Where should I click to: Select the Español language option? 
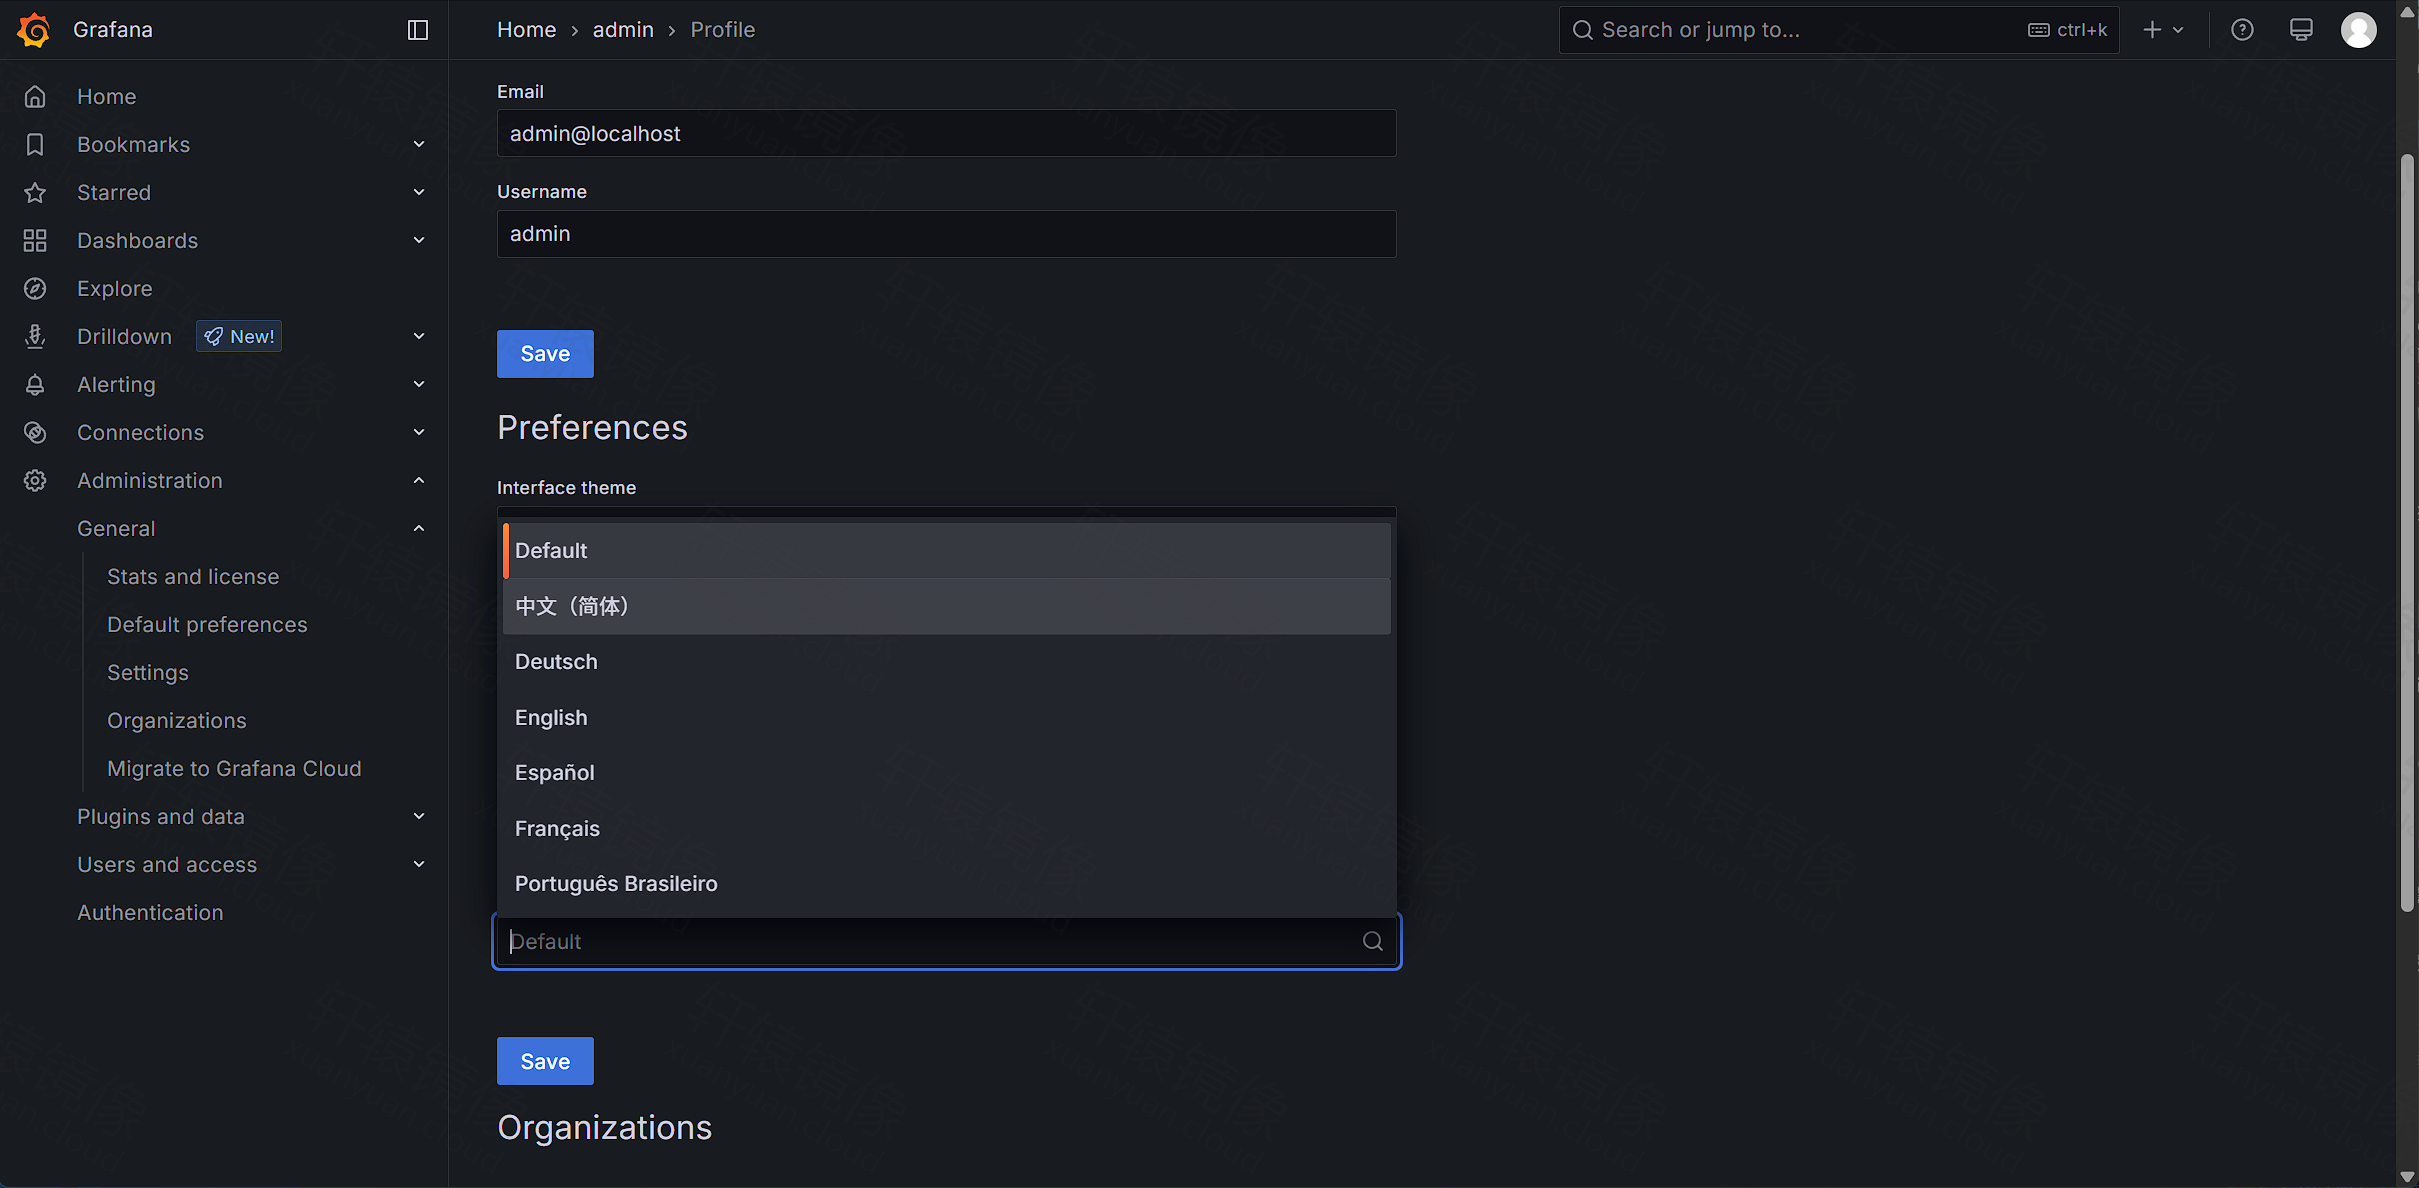coord(946,773)
